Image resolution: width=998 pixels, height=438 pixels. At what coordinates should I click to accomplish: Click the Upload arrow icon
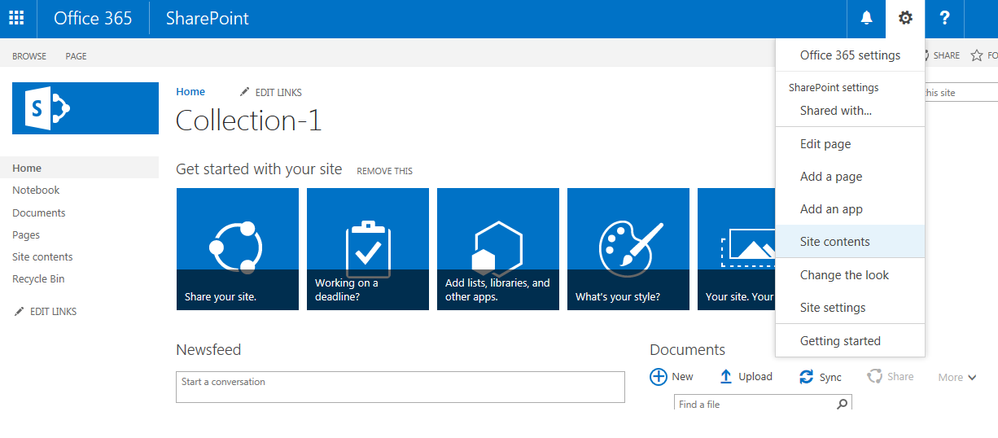click(x=726, y=377)
